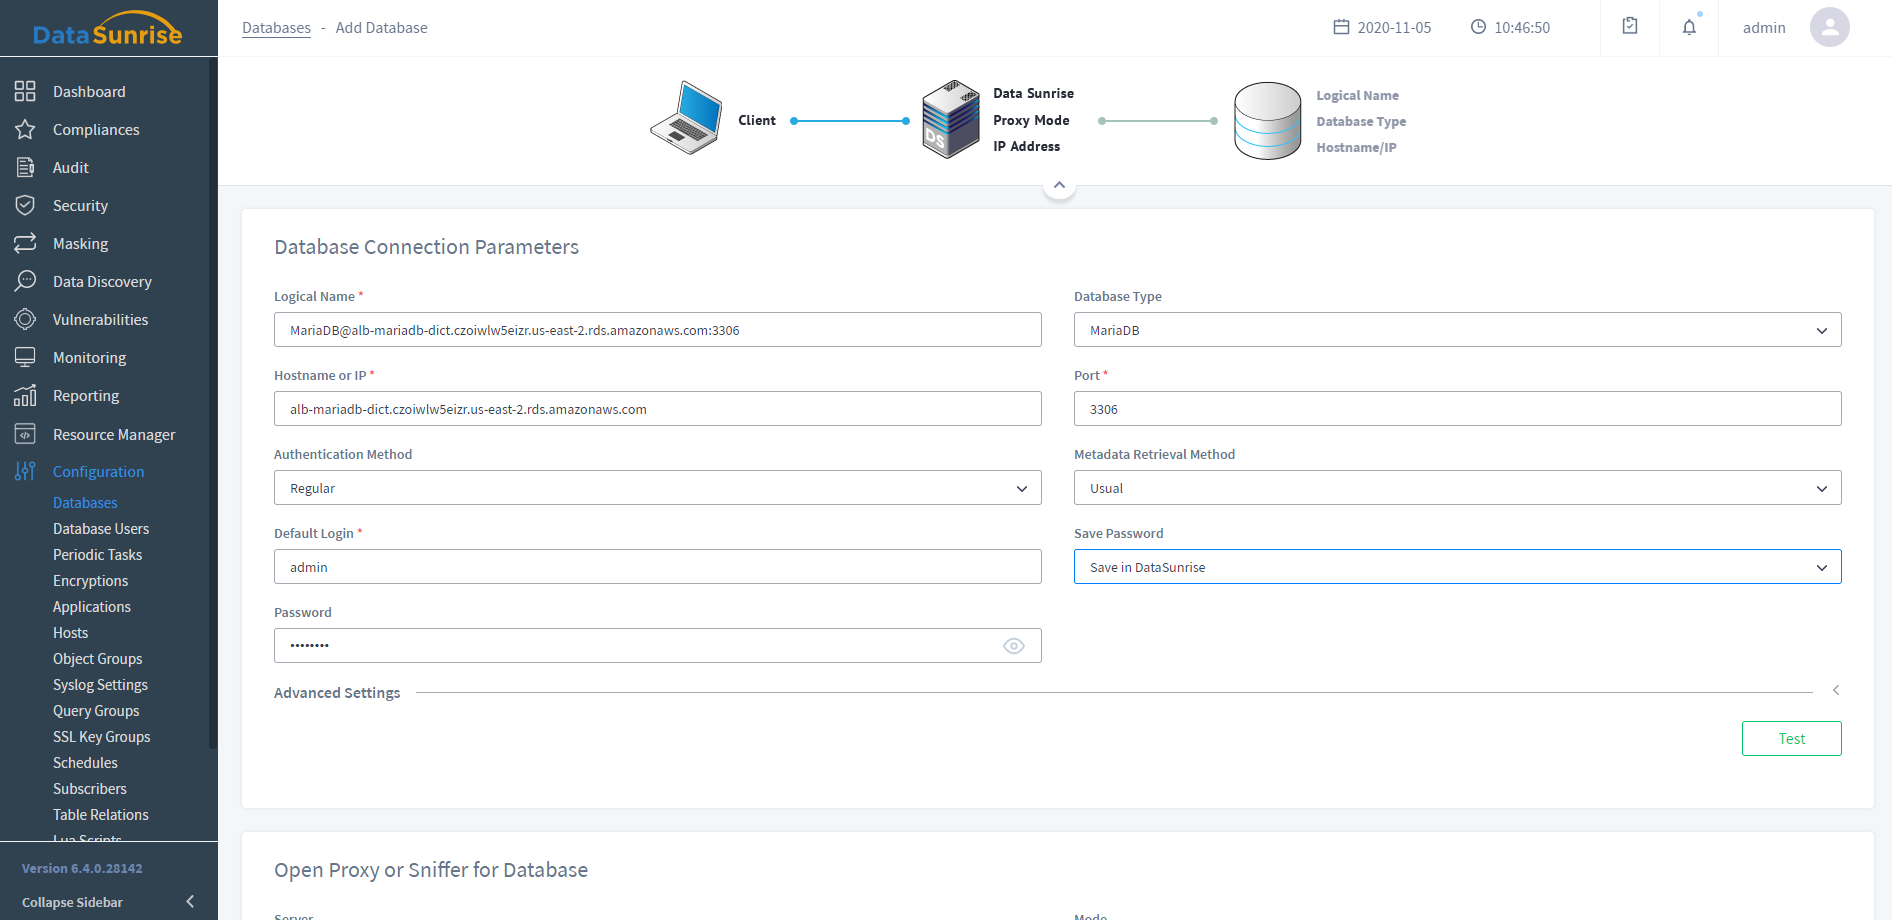
Task: Click the Dashboard grid icon in sidebar
Action: click(25, 92)
